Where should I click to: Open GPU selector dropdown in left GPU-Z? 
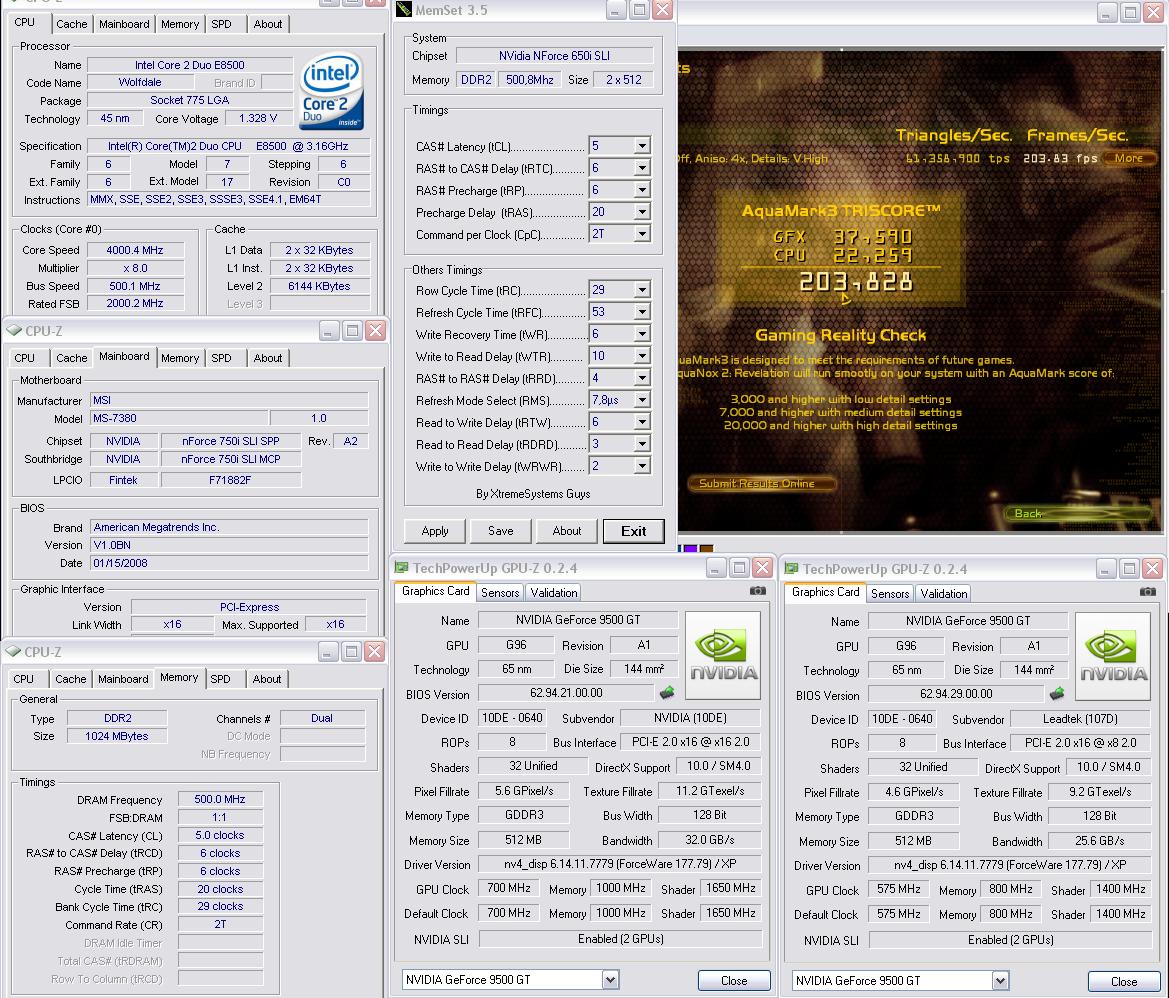(x=611, y=979)
